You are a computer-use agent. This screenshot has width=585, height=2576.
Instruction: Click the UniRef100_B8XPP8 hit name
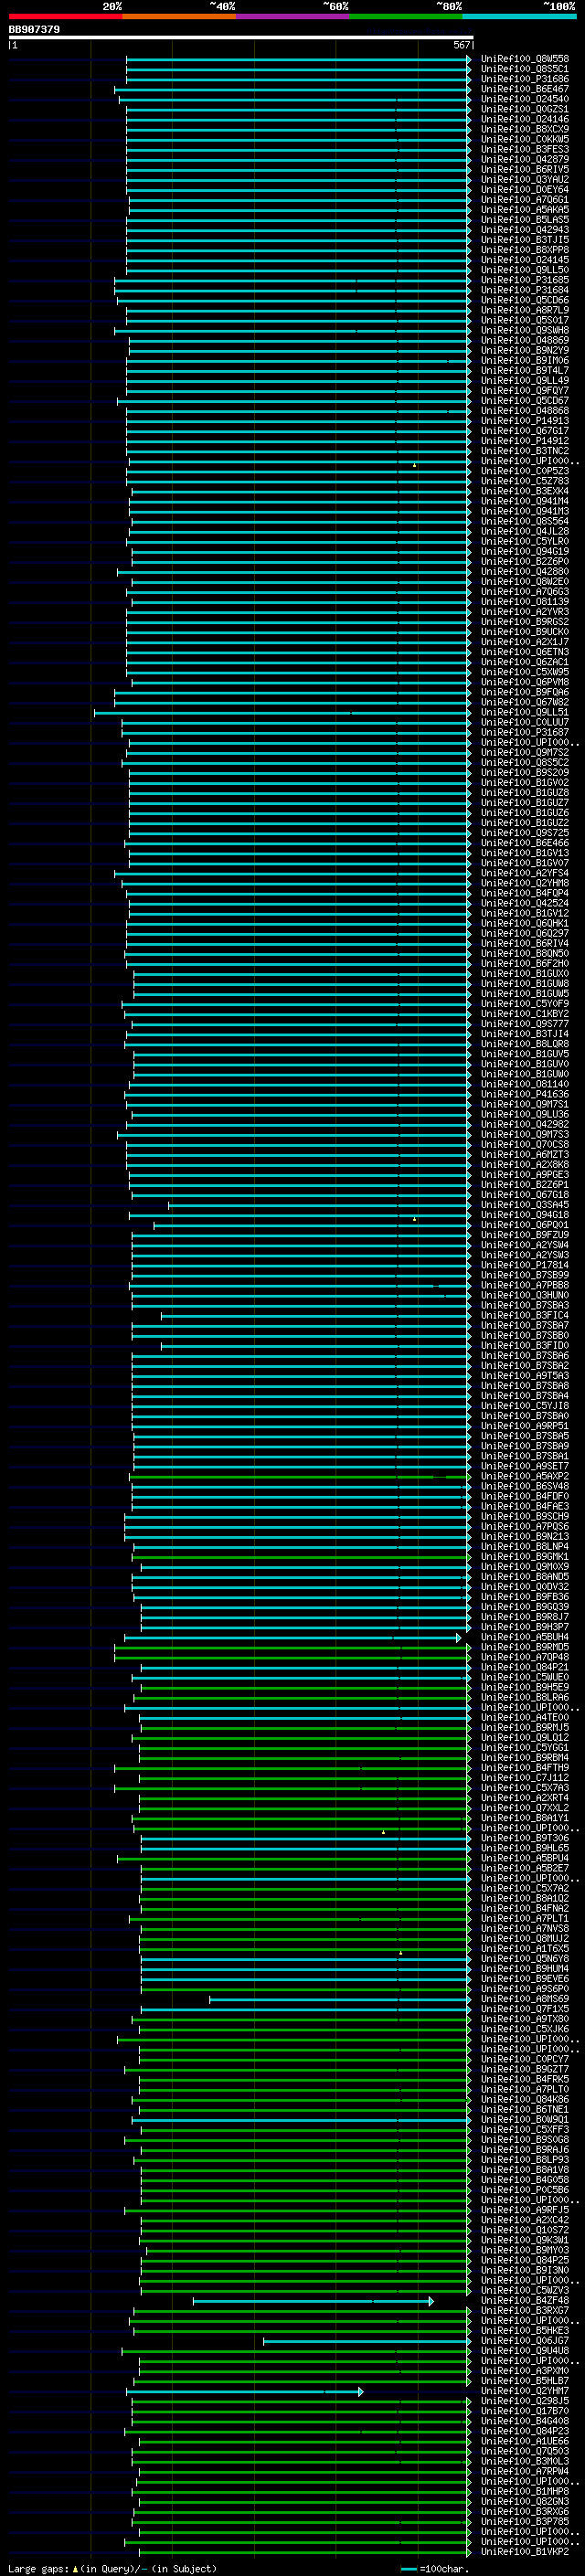525,250
